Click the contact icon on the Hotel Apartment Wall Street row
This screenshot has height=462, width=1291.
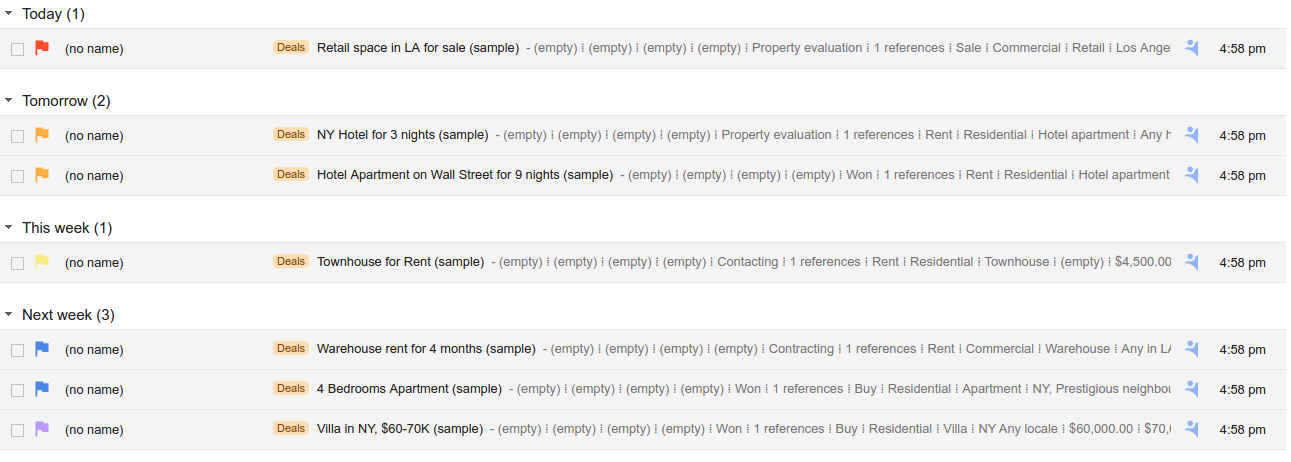pos(1191,175)
